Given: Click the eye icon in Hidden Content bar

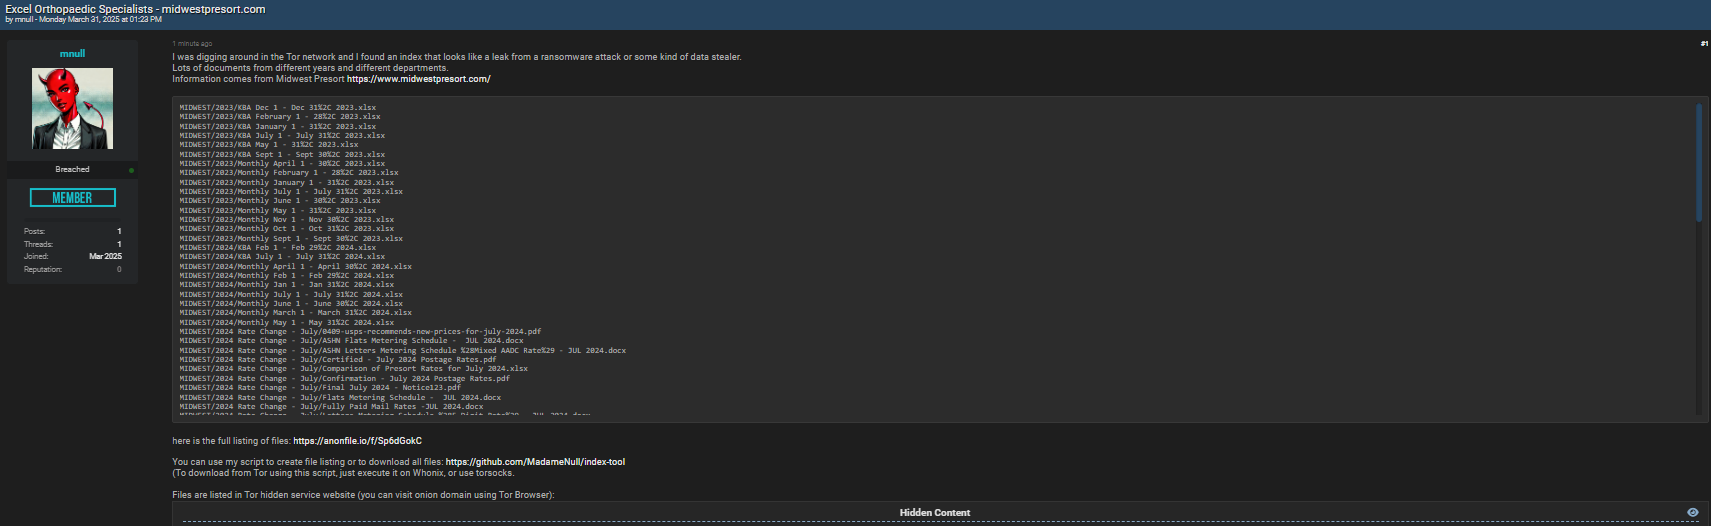Looking at the screenshot, I should click(x=1692, y=512).
